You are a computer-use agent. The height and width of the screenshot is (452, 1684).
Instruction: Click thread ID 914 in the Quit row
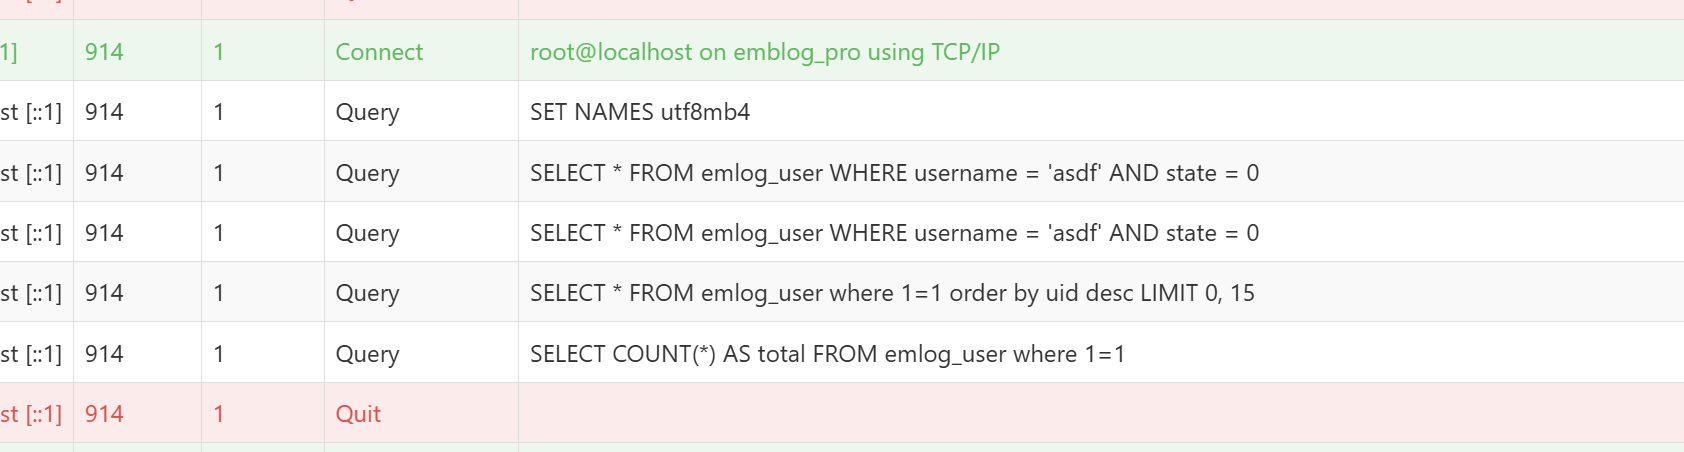[x=104, y=414]
